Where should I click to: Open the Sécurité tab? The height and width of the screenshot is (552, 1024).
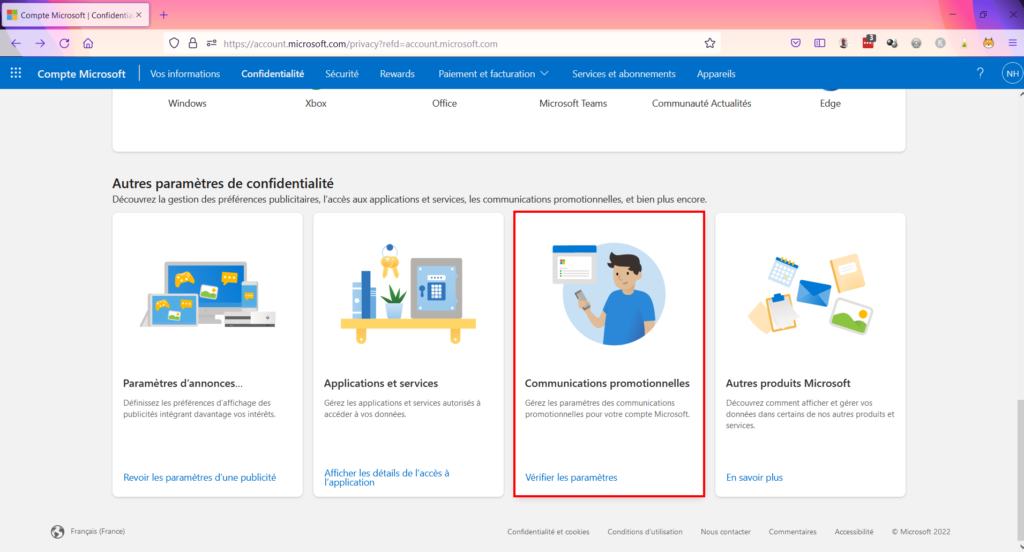[342, 74]
